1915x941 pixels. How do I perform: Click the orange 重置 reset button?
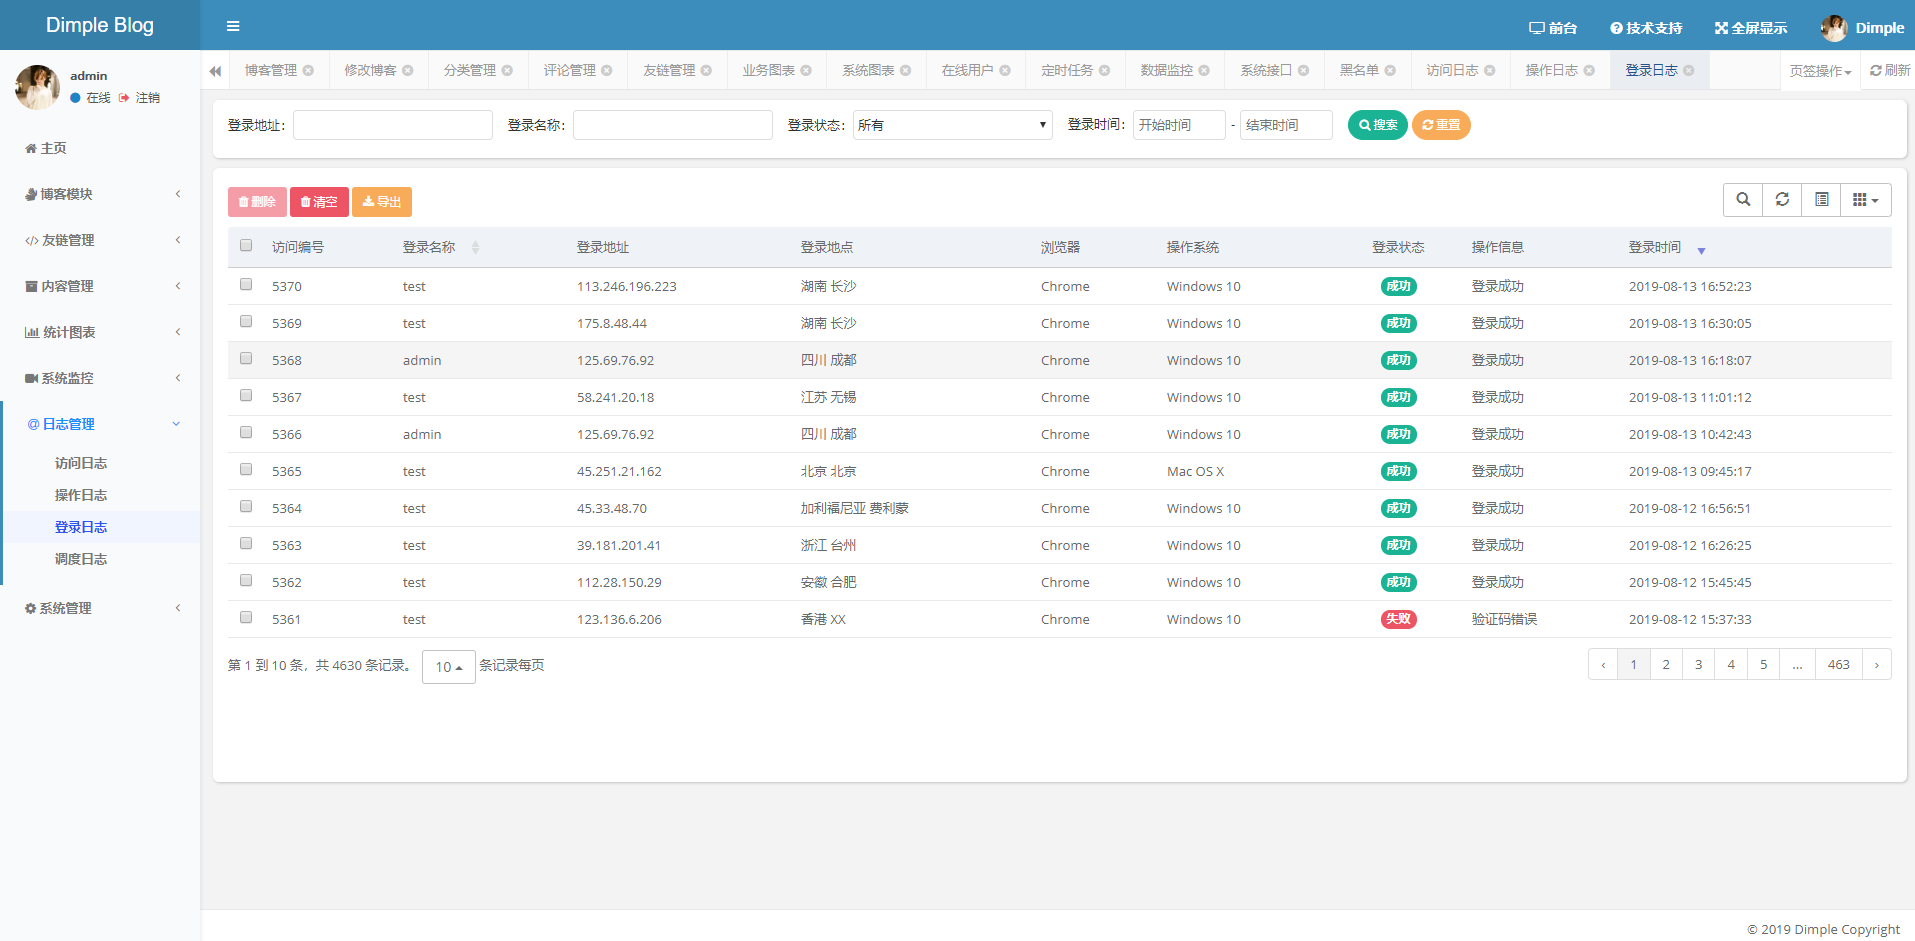pyautogui.click(x=1441, y=125)
